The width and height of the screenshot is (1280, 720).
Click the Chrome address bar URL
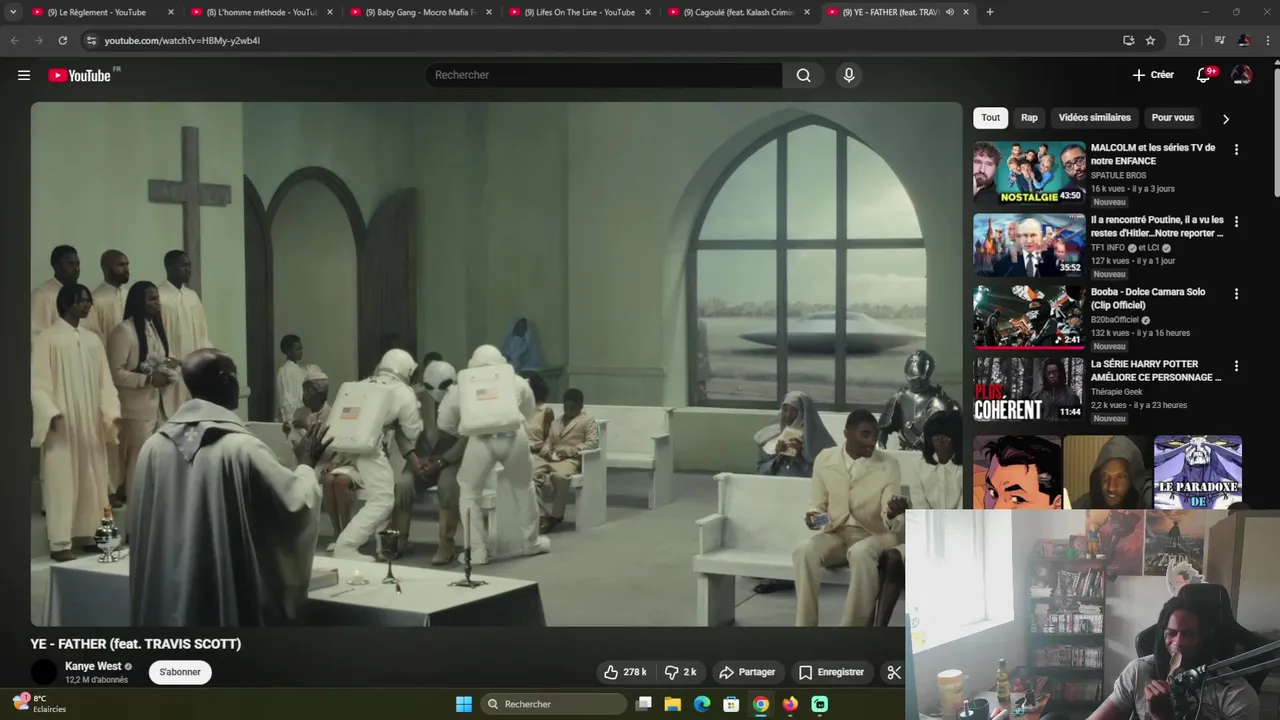182,40
